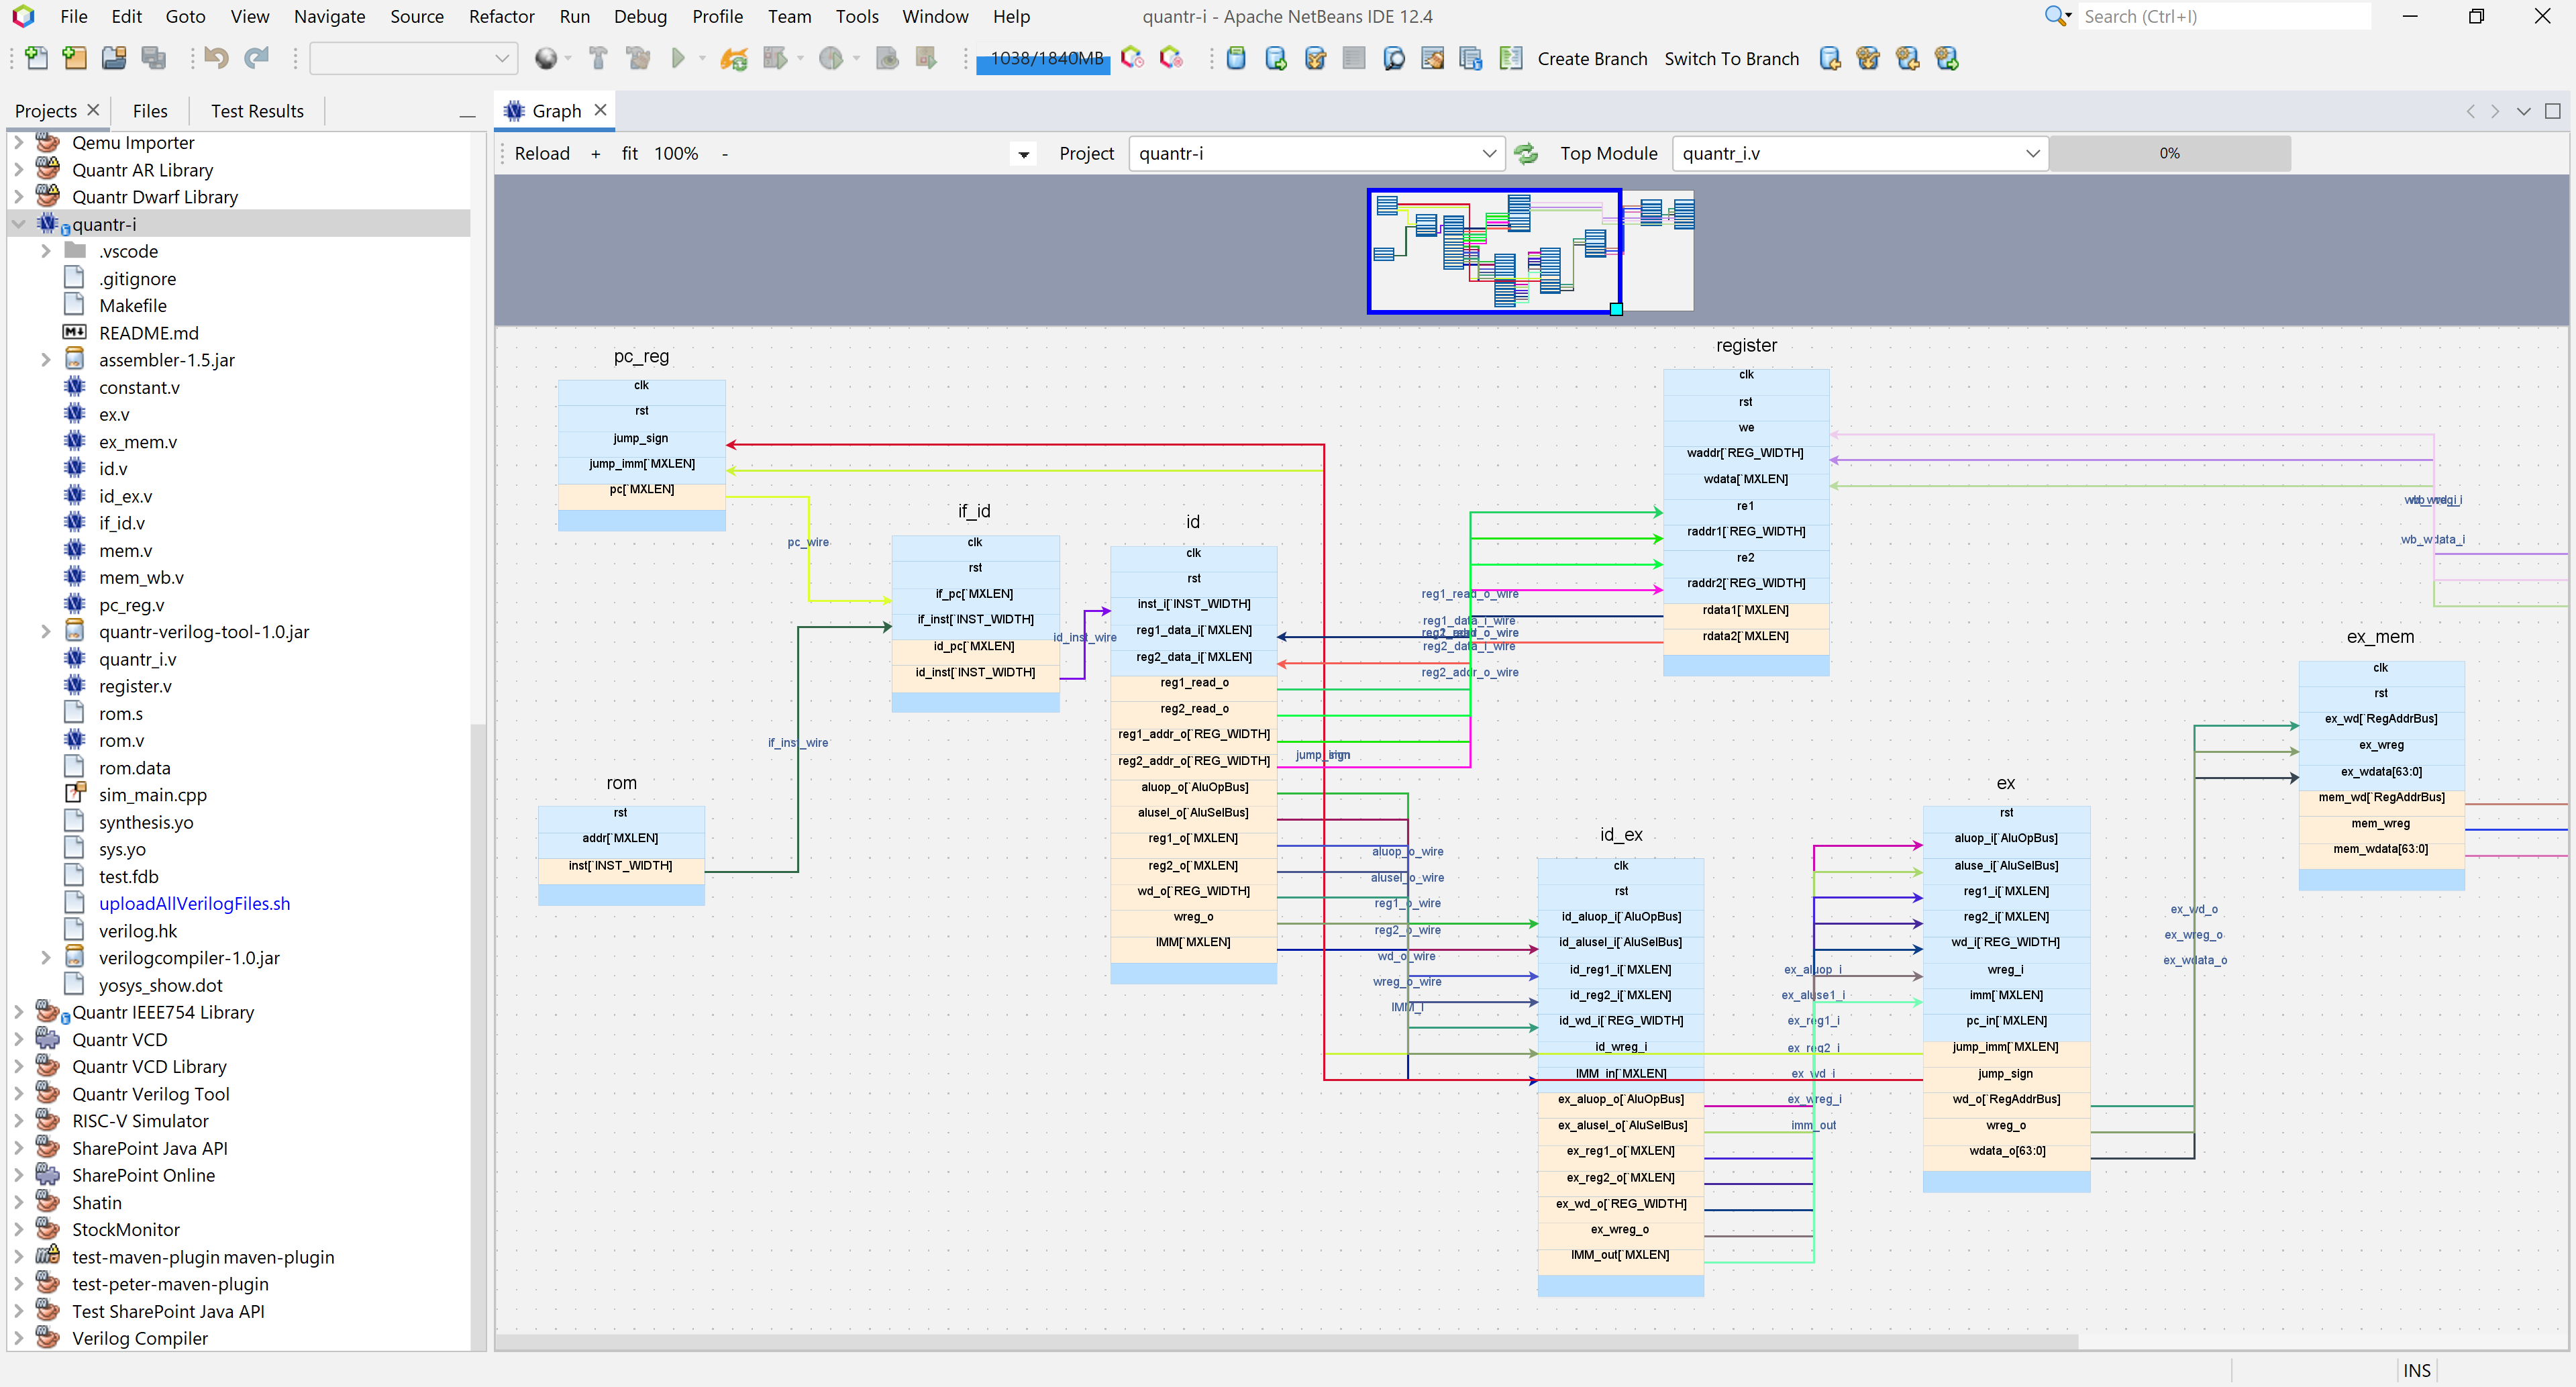This screenshot has height=1387, width=2576.
Task: Click the Search (Ctrl+I) input field
Action: [x=2224, y=16]
